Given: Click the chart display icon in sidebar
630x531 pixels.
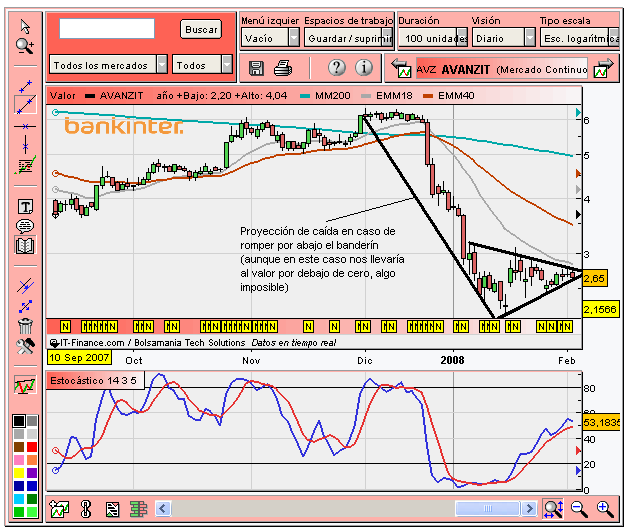Looking at the screenshot, I should (x=25, y=385).
